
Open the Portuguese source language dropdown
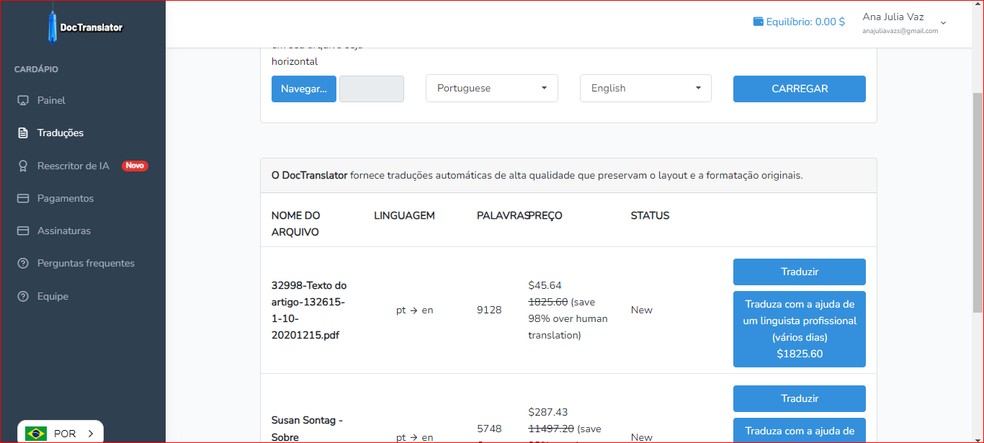point(492,88)
